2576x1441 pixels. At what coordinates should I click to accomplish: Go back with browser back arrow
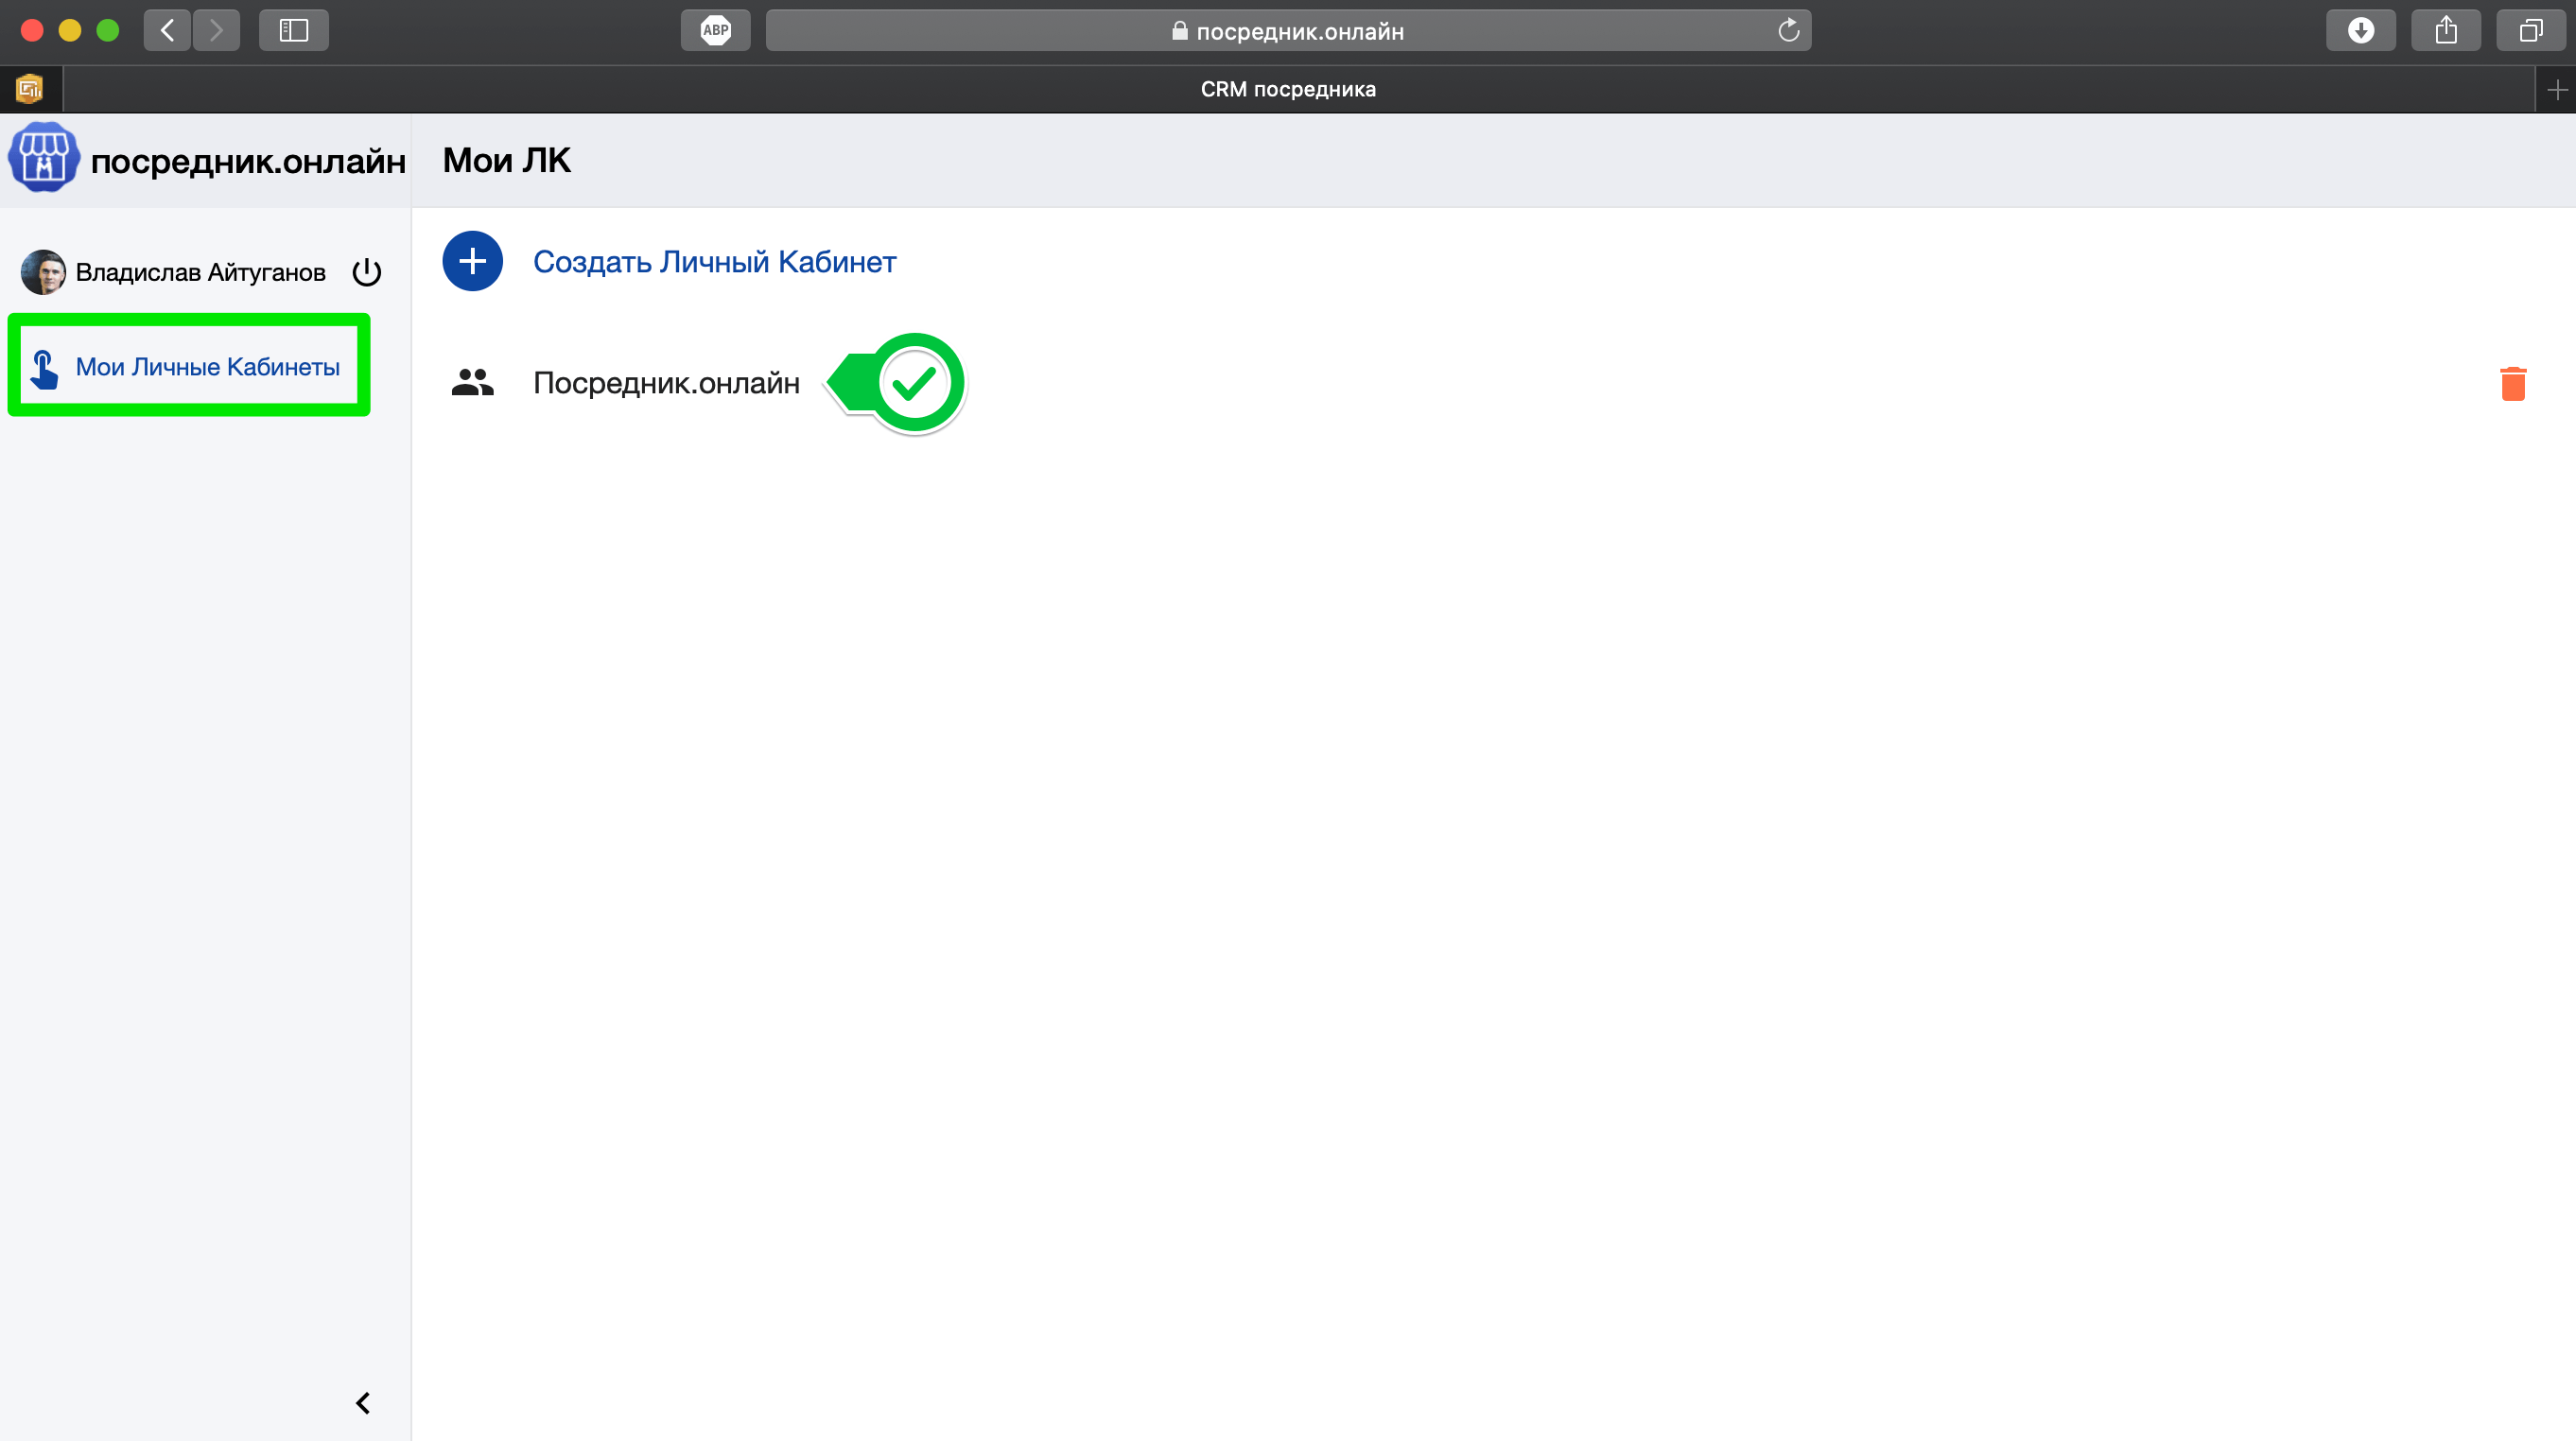167,30
